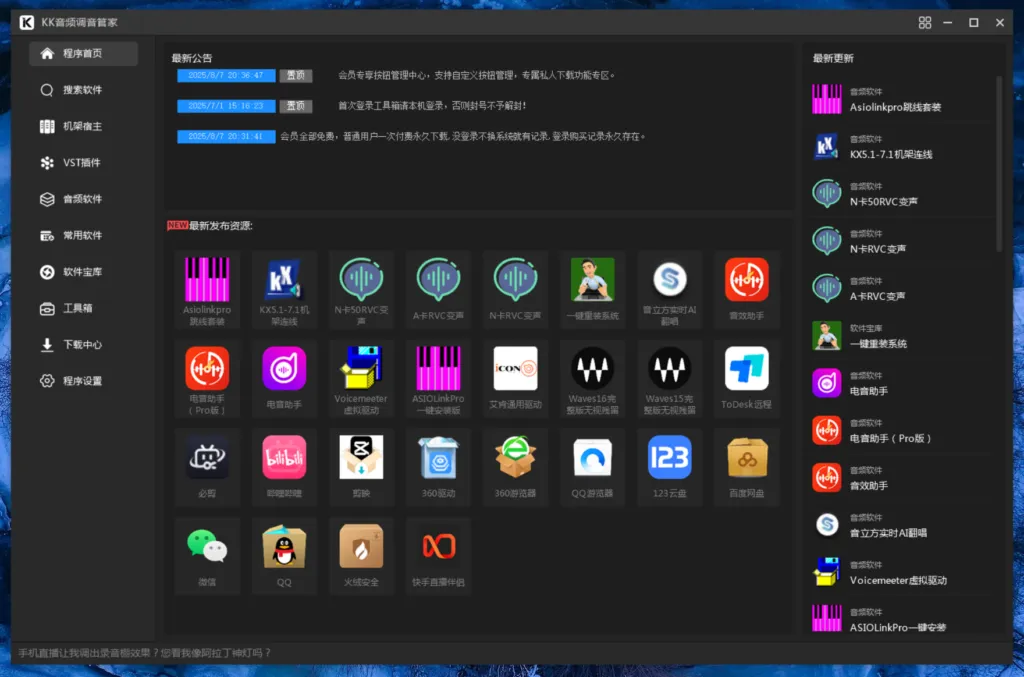Select 音效助手 row in 最新更新 list

click(902, 478)
